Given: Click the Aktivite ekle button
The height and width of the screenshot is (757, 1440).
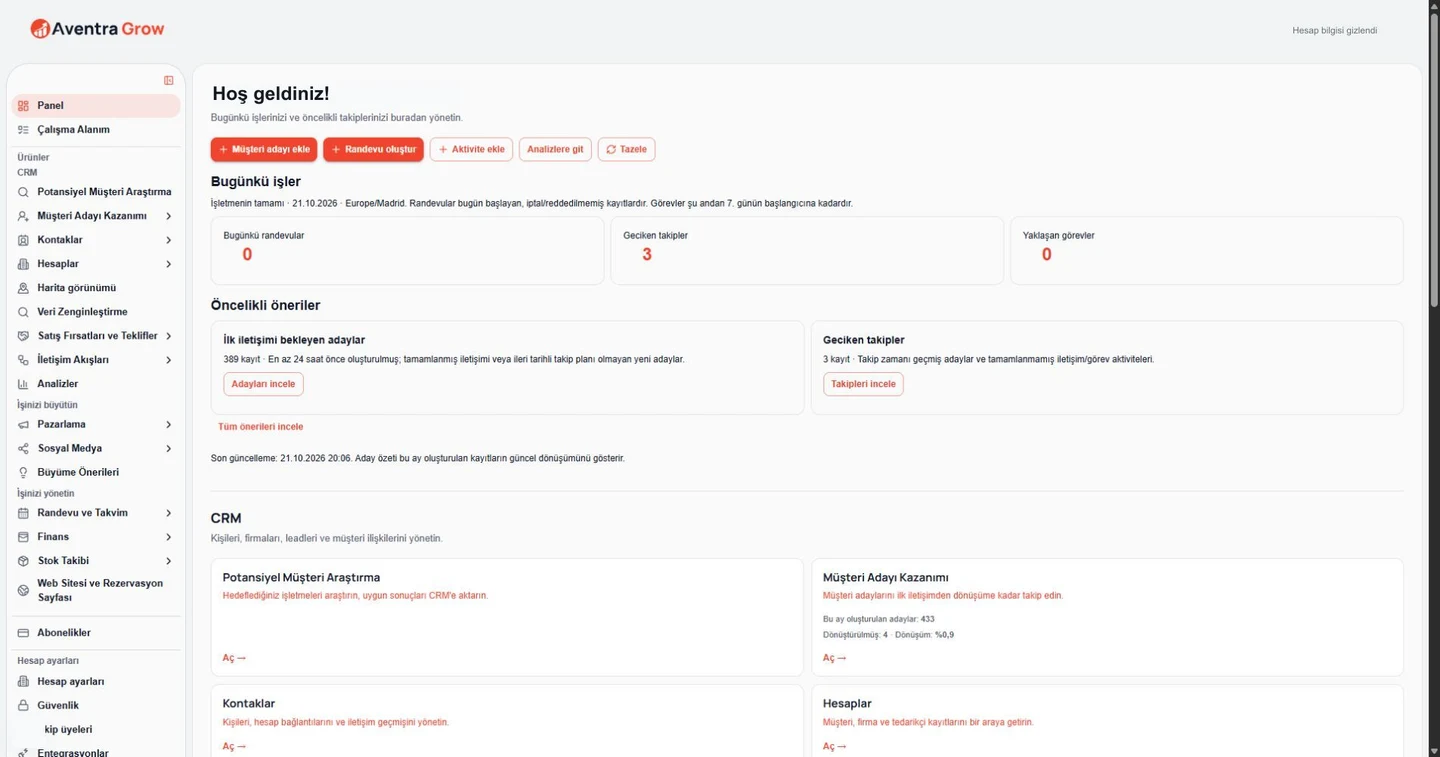Looking at the screenshot, I should pyautogui.click(x=471, y=150).
